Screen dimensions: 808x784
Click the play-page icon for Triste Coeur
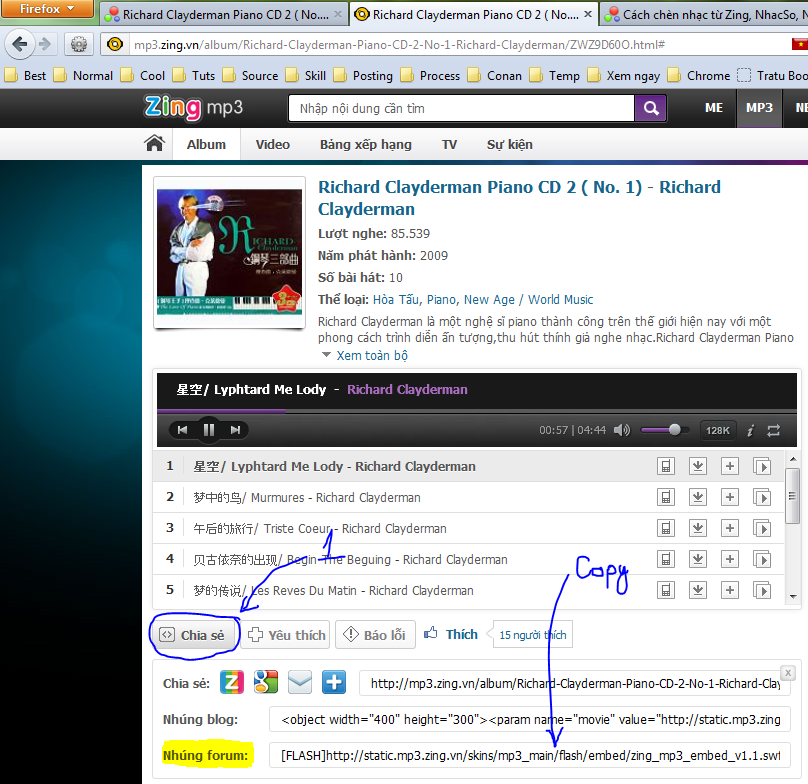point(762,528)
